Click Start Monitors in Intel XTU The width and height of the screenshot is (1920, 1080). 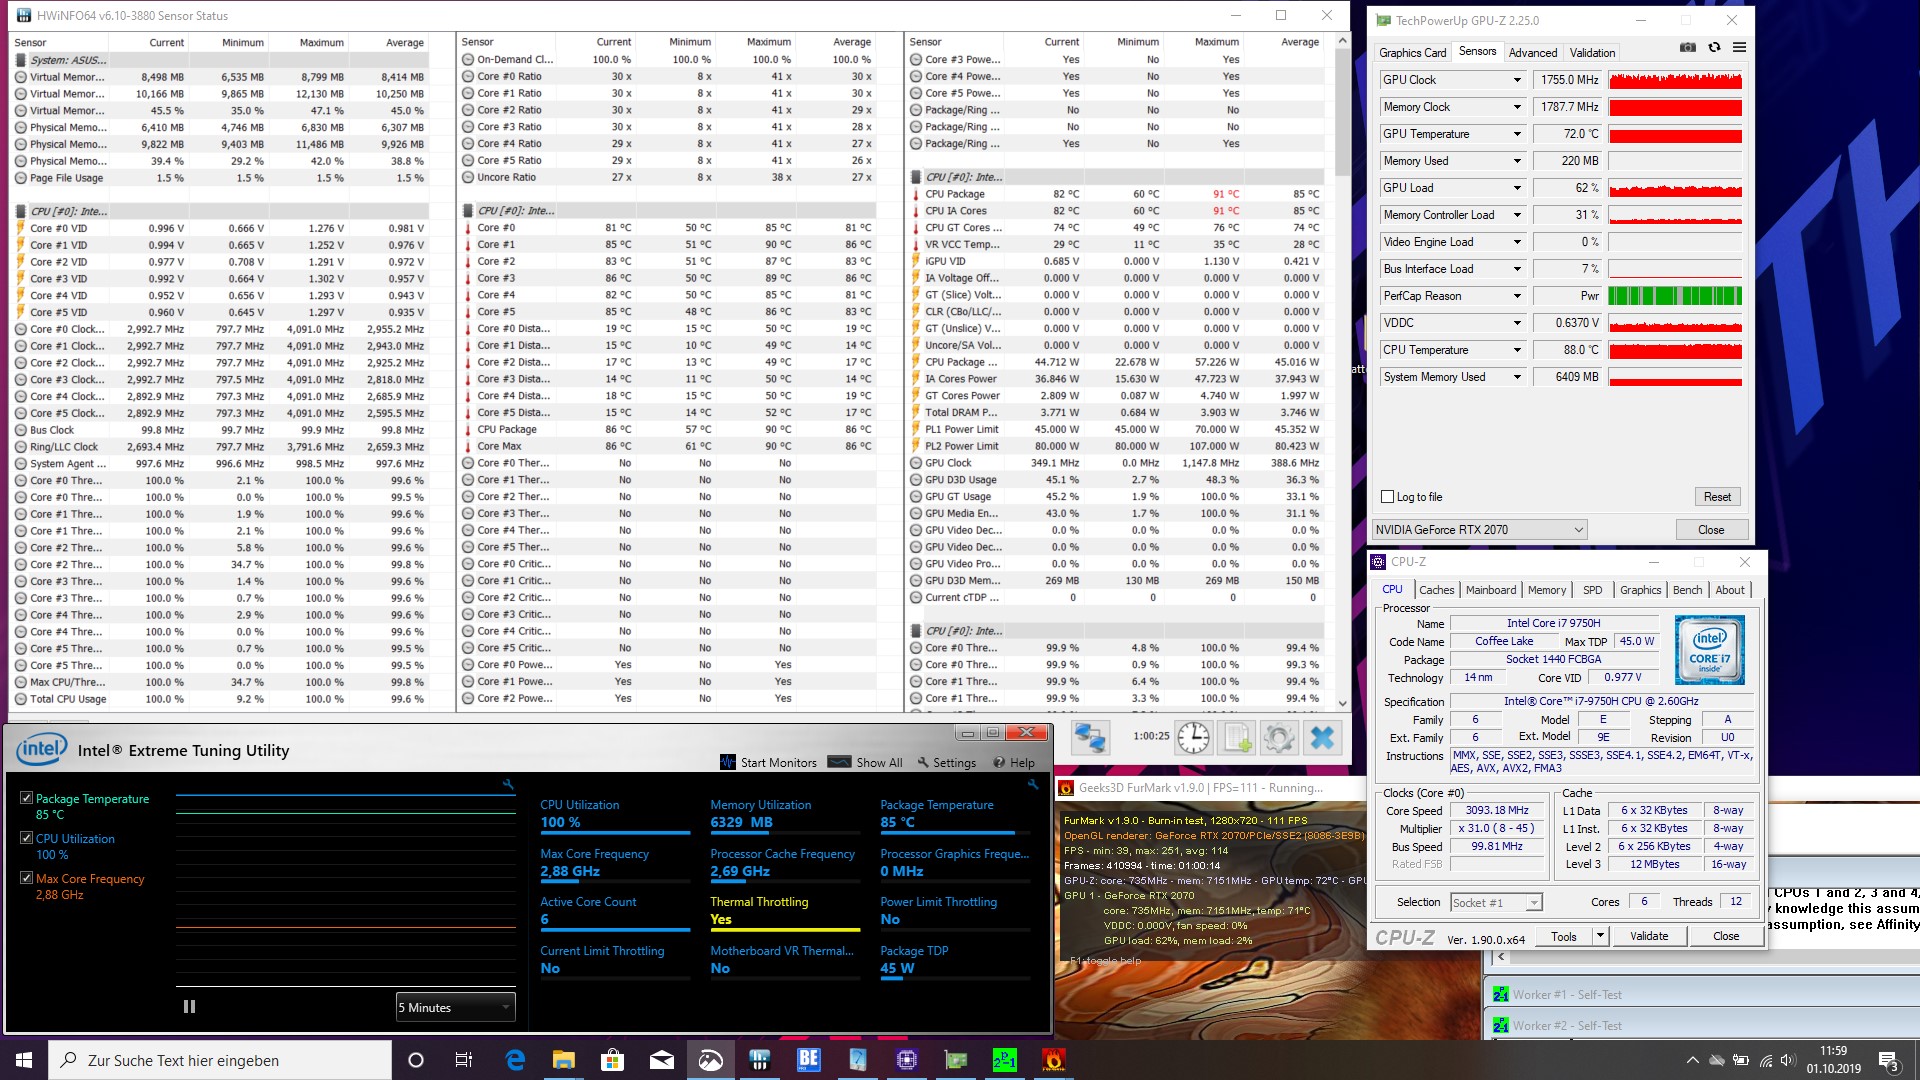tap(768, 762)
